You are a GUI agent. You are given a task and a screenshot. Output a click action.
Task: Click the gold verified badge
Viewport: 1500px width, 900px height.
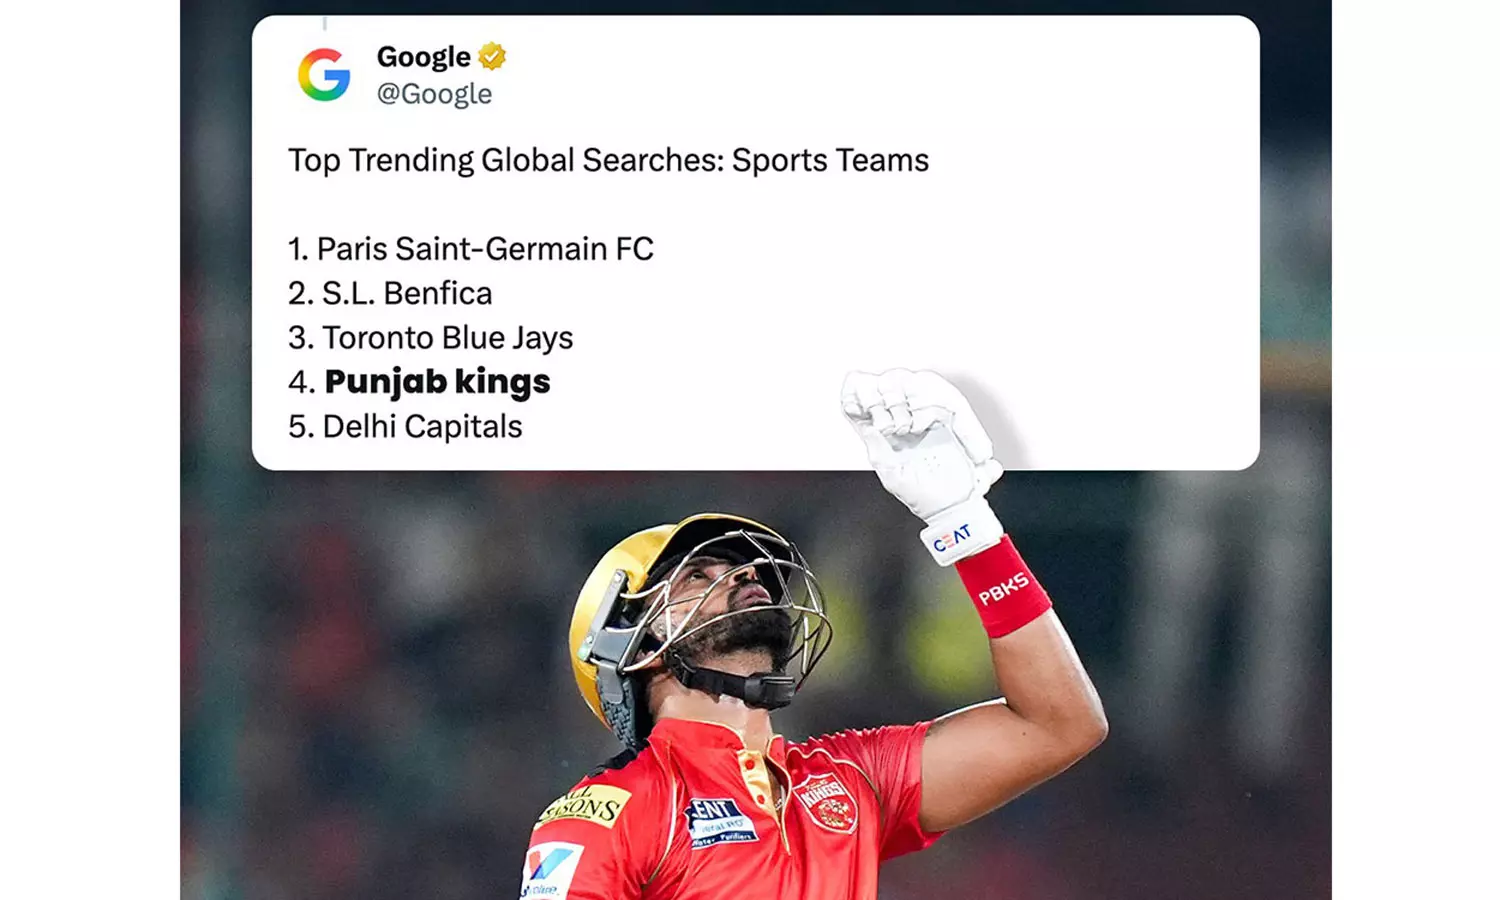click(x=492, y=57)
